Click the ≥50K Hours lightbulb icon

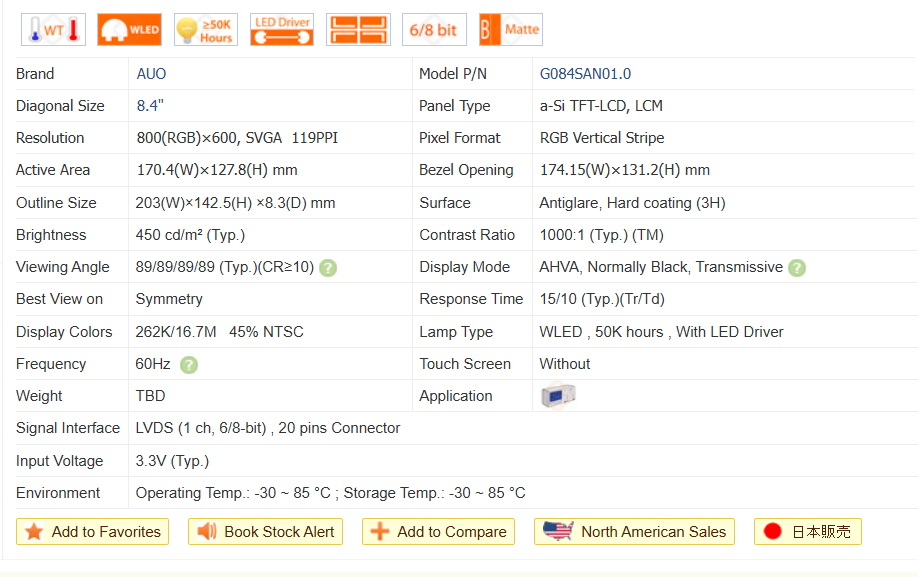click(x=205, y=30)
